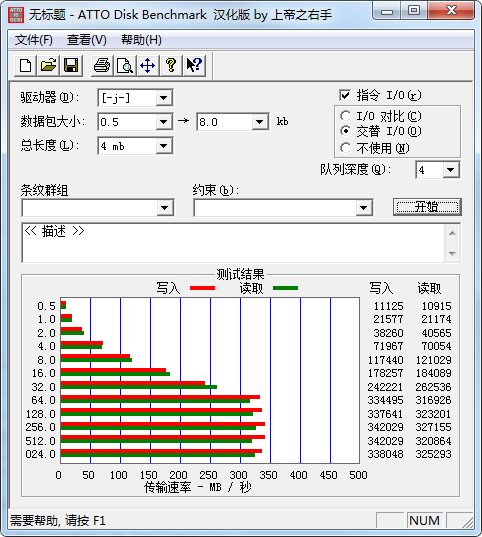Open the 帮助(H) menu
The width and height of the screenshot is (482, 537).
click(141, 40)
